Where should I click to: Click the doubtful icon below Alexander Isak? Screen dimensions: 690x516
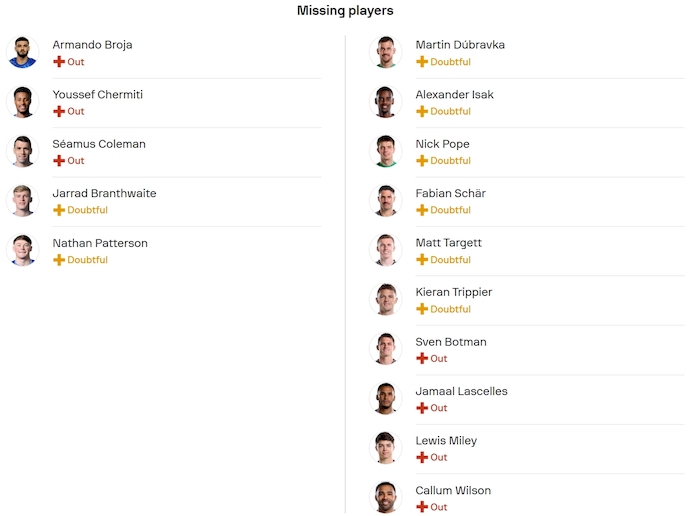422,111
